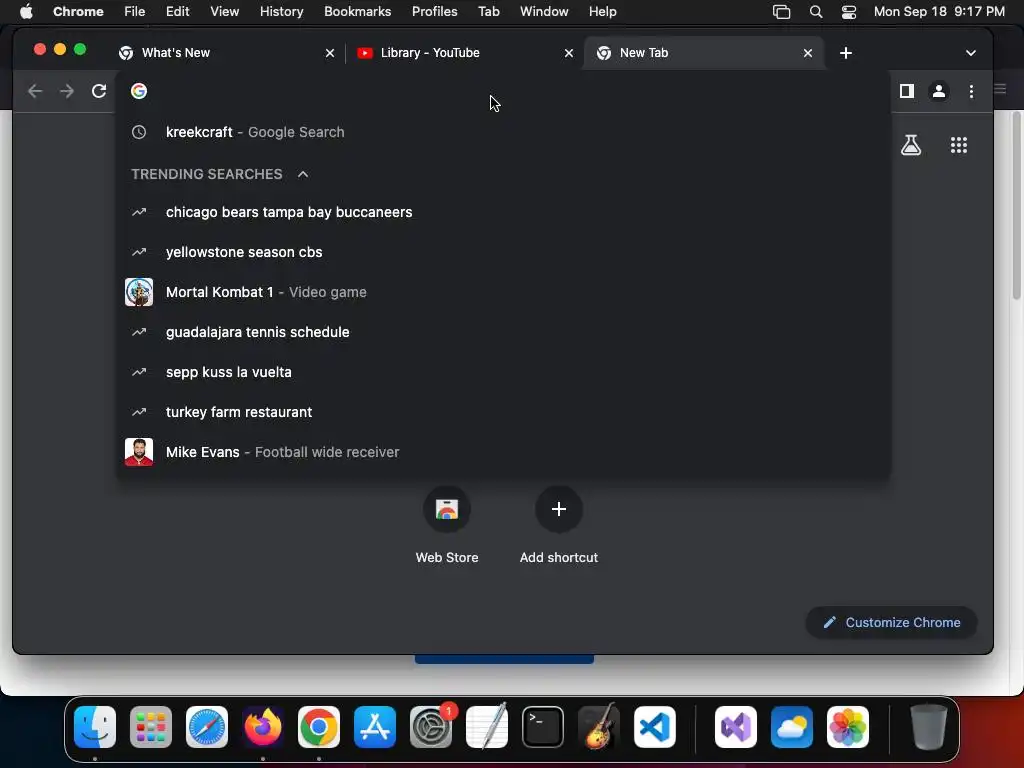This screenshot has height=768, width=1024.
Task: Select yellowstone season cbs suggestion
Action: 504,252
